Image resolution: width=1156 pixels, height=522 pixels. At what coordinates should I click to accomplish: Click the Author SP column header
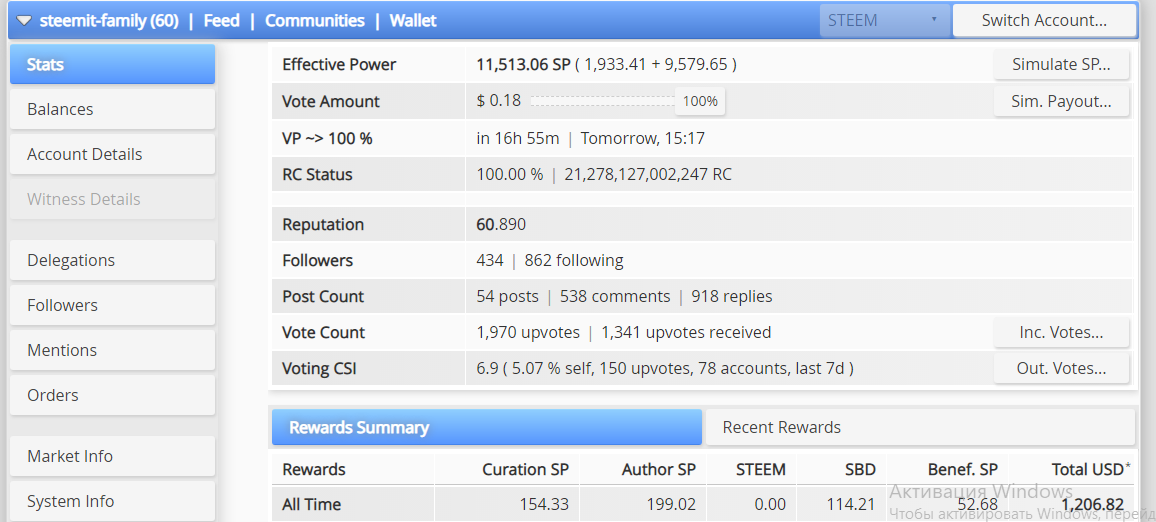click(658, 469)
